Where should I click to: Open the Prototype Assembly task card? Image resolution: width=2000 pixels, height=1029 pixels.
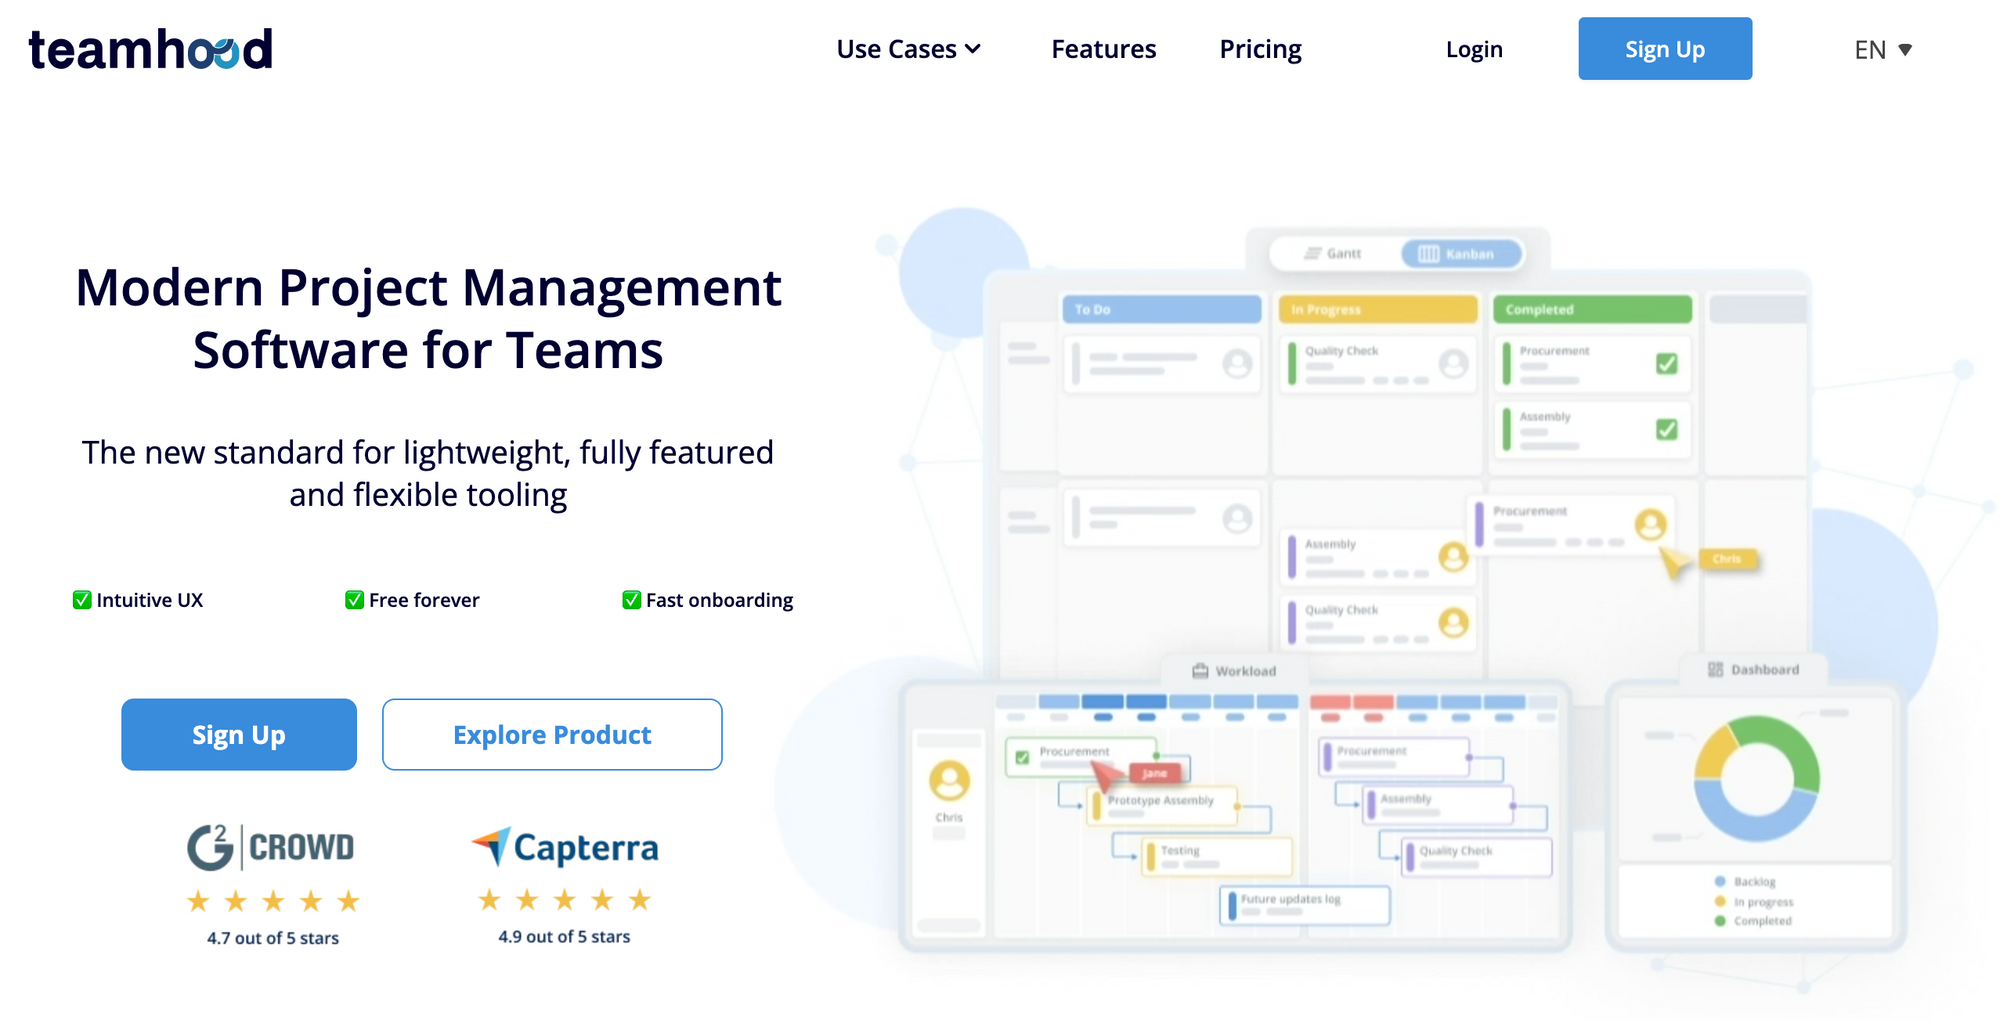coord(1162,806)
